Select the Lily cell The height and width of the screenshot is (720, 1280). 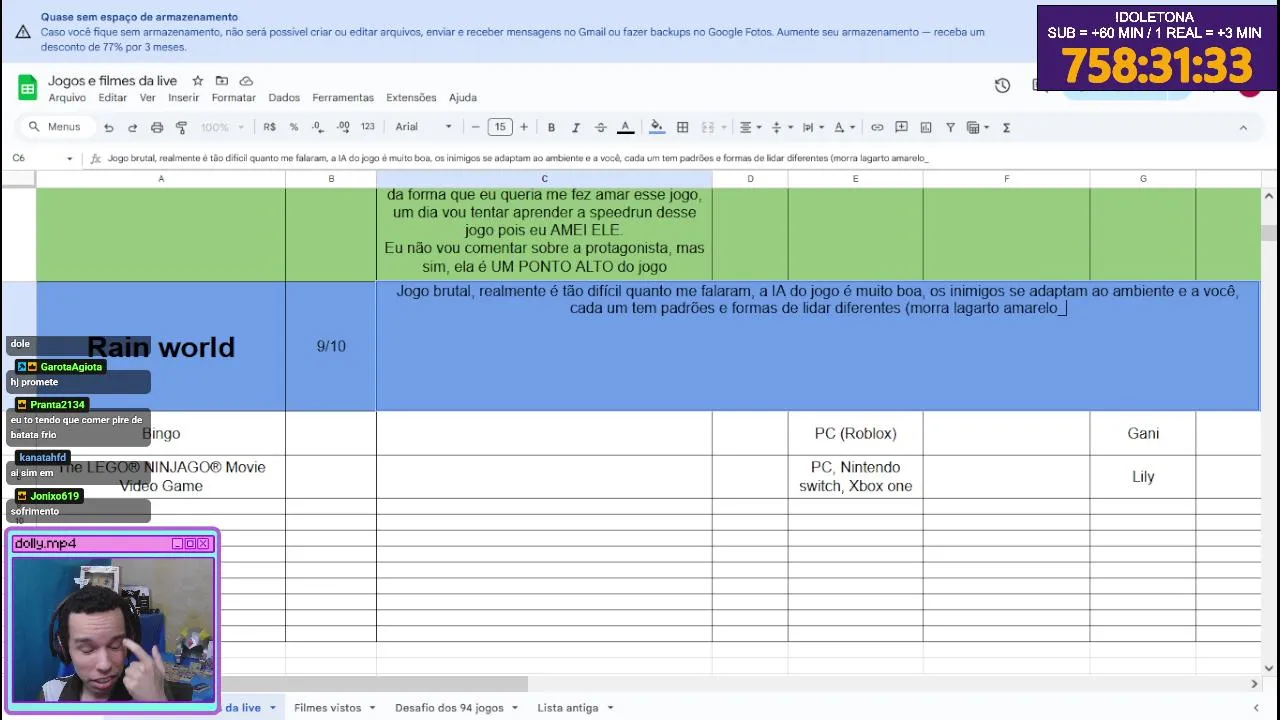point(1143,477)
